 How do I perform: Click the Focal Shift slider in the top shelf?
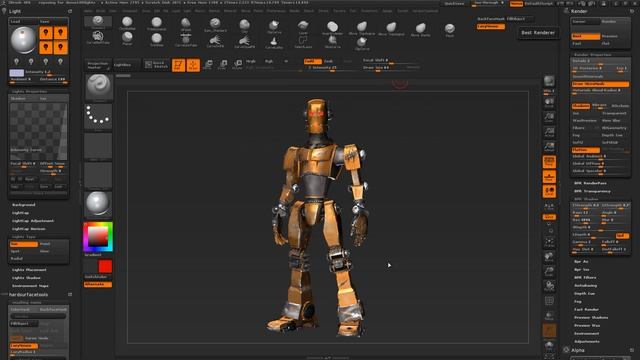click(x=391, y=60)
